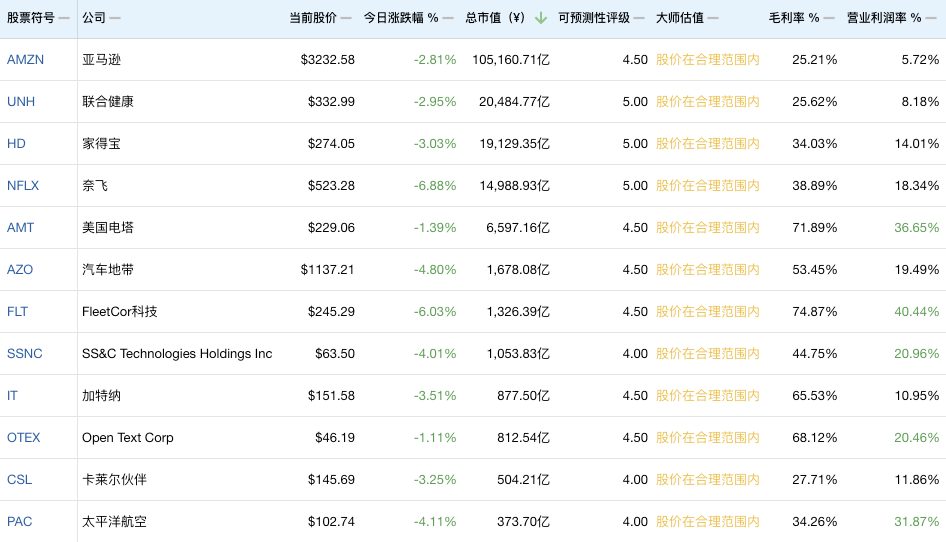Click OTEX daily change -1.11%
This screenshot has width=946, height=542.
coord(435,438)
